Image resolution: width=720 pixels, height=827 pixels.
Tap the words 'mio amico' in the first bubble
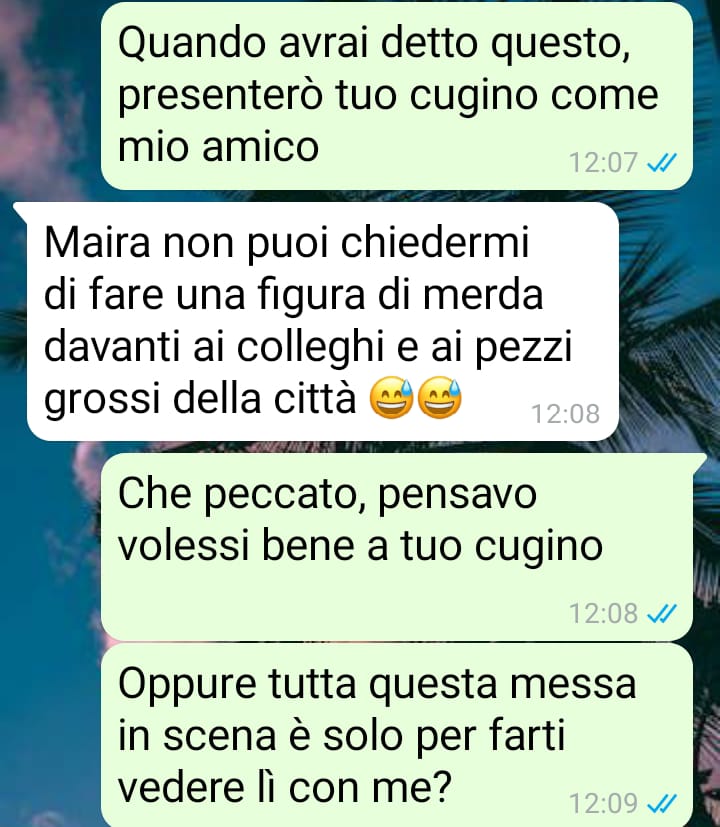click(218, 147)
